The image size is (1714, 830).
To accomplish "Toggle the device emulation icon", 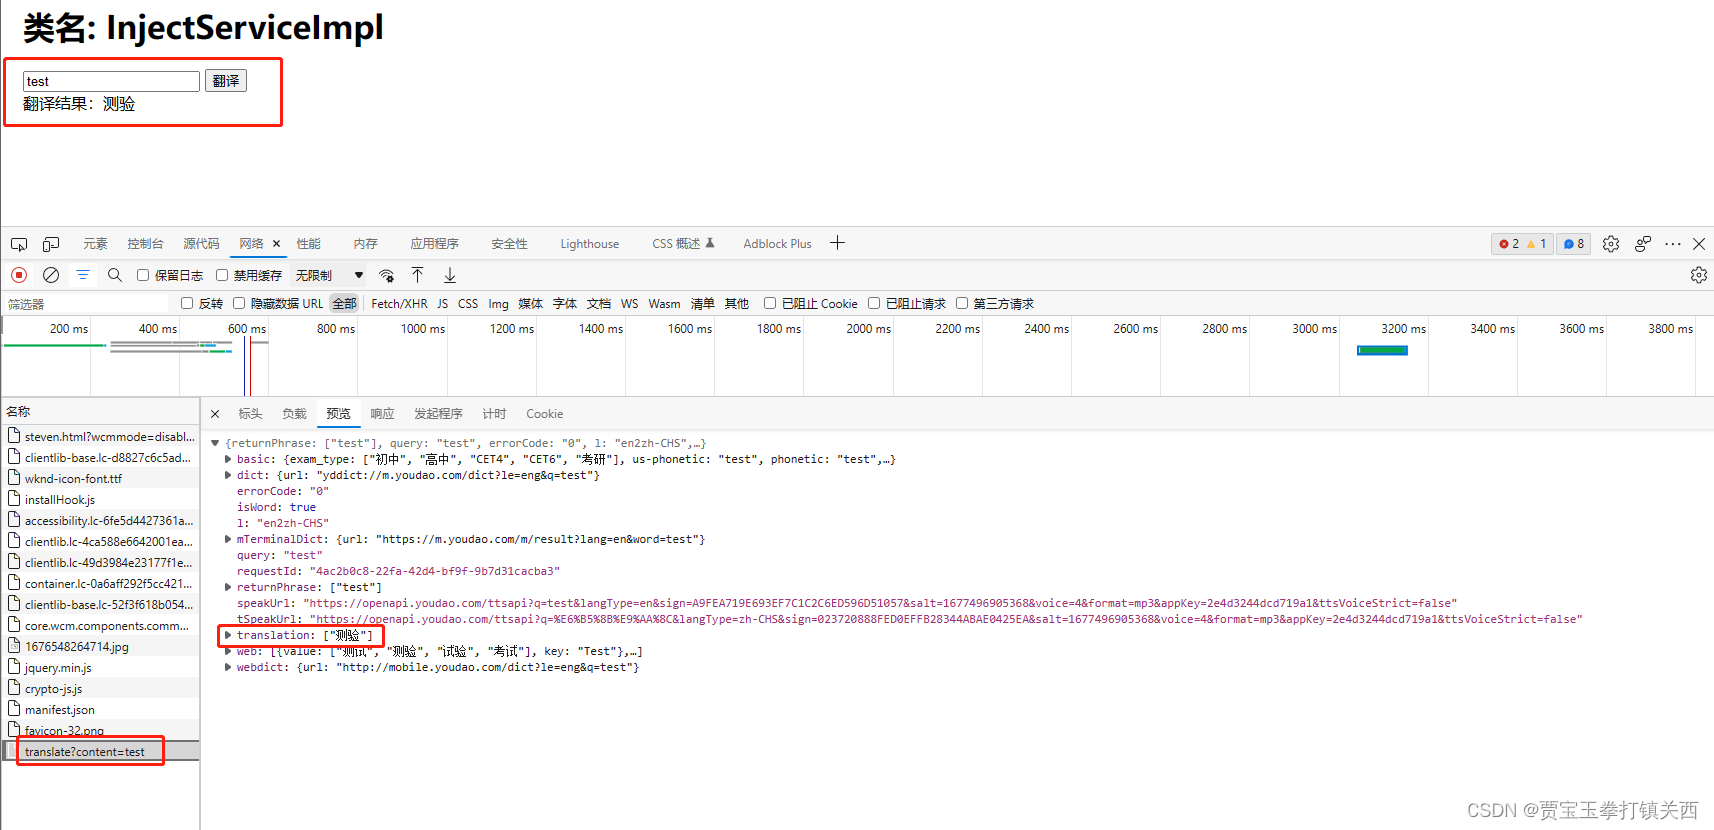I will click(x=51, y=244).
